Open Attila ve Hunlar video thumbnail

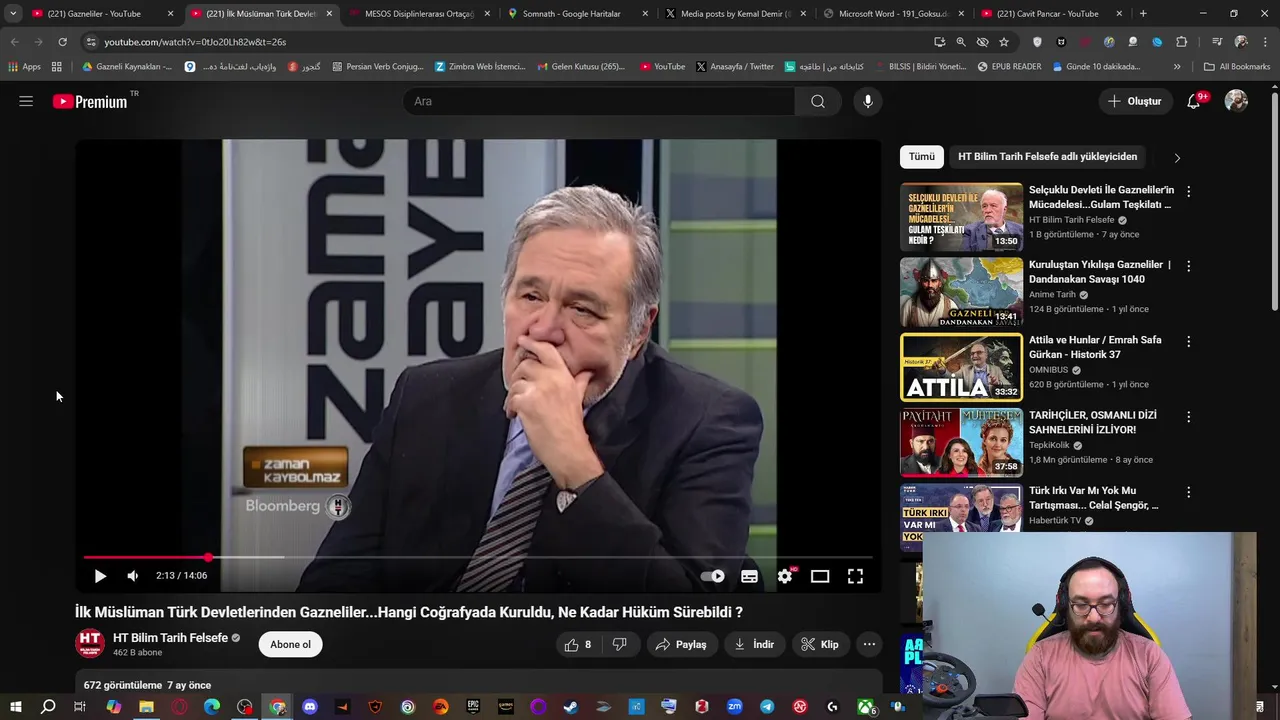pos(961,367)
